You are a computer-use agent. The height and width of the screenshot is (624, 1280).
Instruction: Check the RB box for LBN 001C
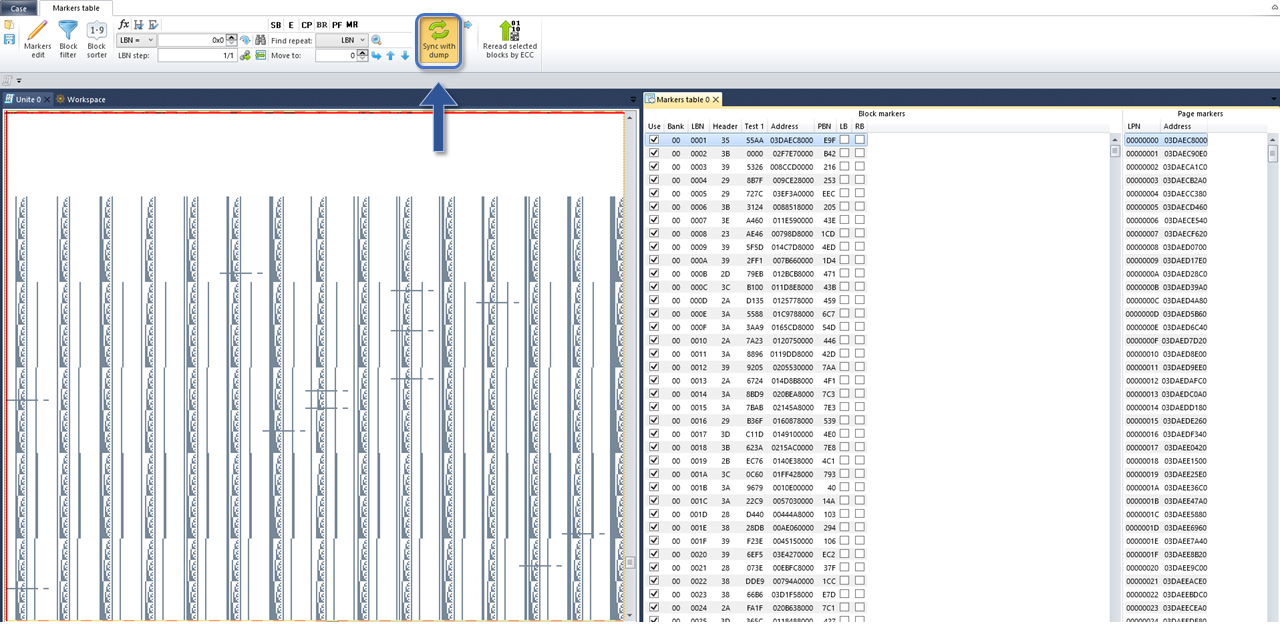tap(860, 500)
